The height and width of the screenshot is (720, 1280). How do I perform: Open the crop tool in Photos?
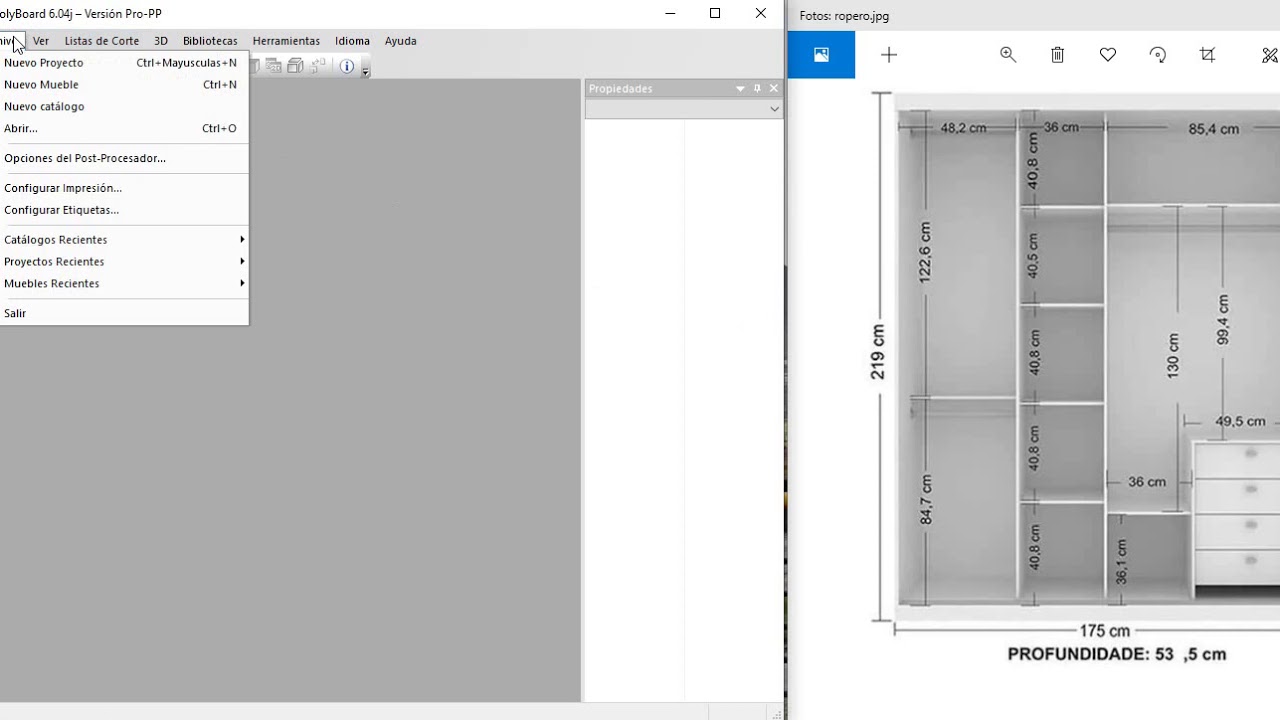tap(1208, 55)
